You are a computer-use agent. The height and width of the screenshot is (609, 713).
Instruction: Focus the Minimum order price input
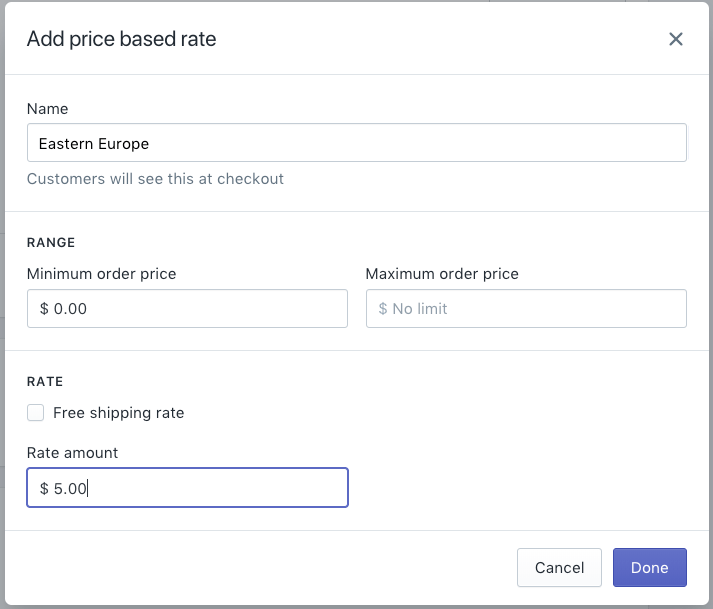point(187,309)
